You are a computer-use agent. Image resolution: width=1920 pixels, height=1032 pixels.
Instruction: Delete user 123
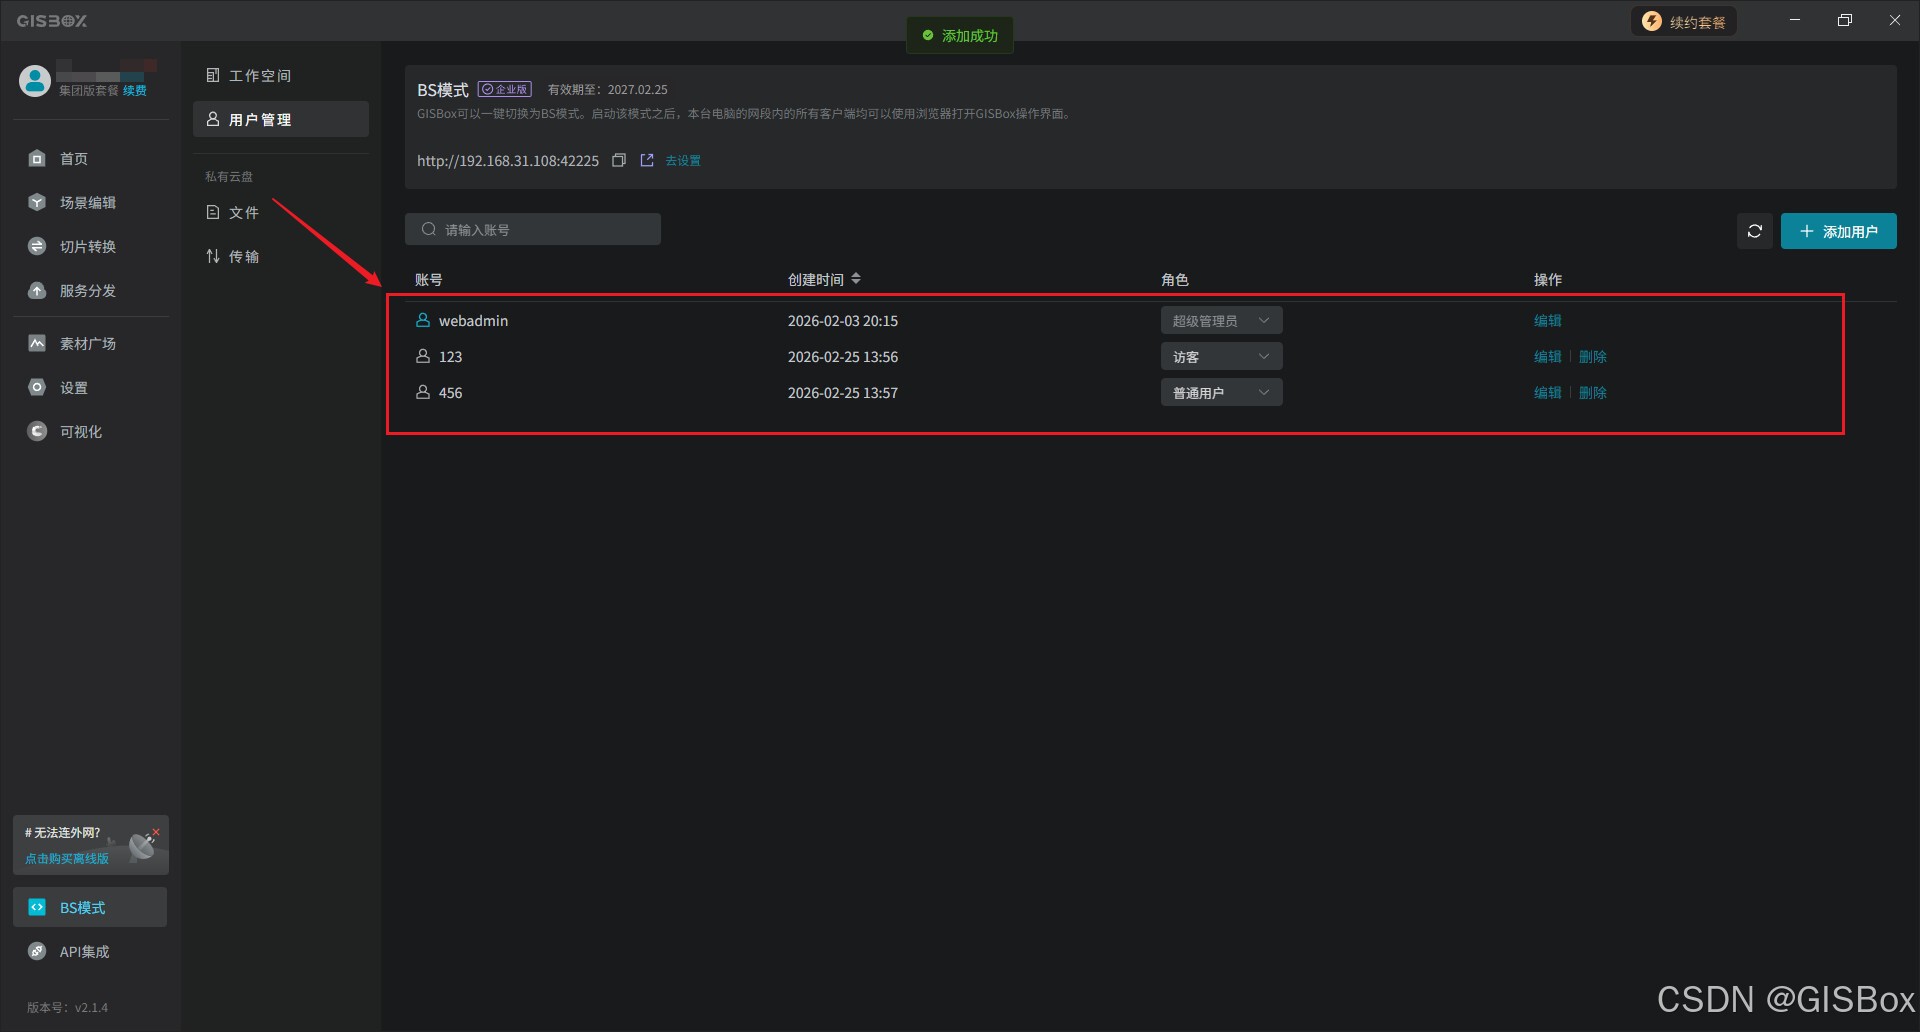(x=1593, y=356)
